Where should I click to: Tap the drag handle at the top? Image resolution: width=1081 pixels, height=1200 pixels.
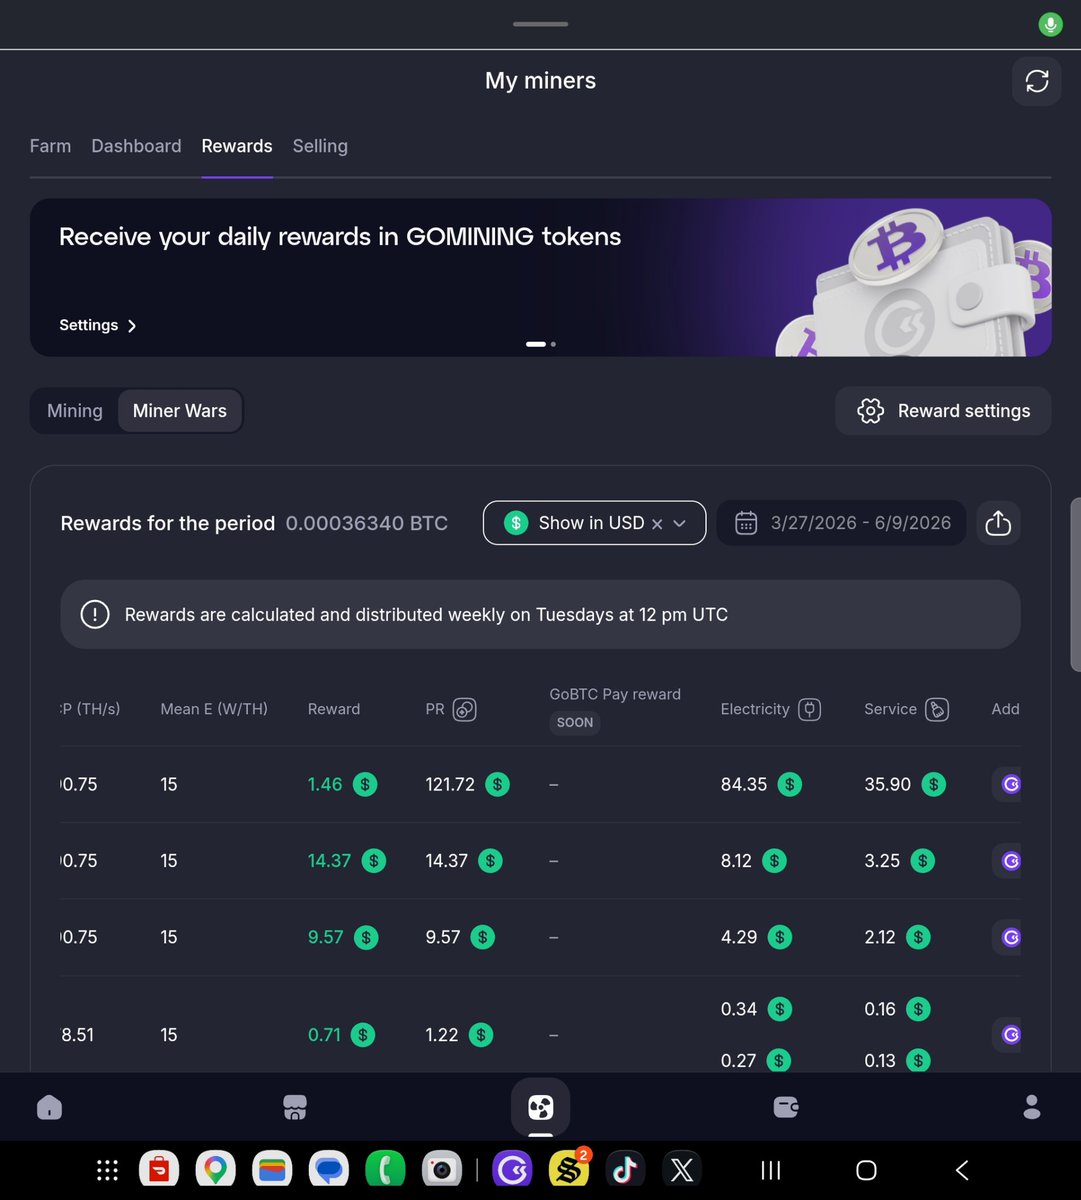tap(540, 24)
